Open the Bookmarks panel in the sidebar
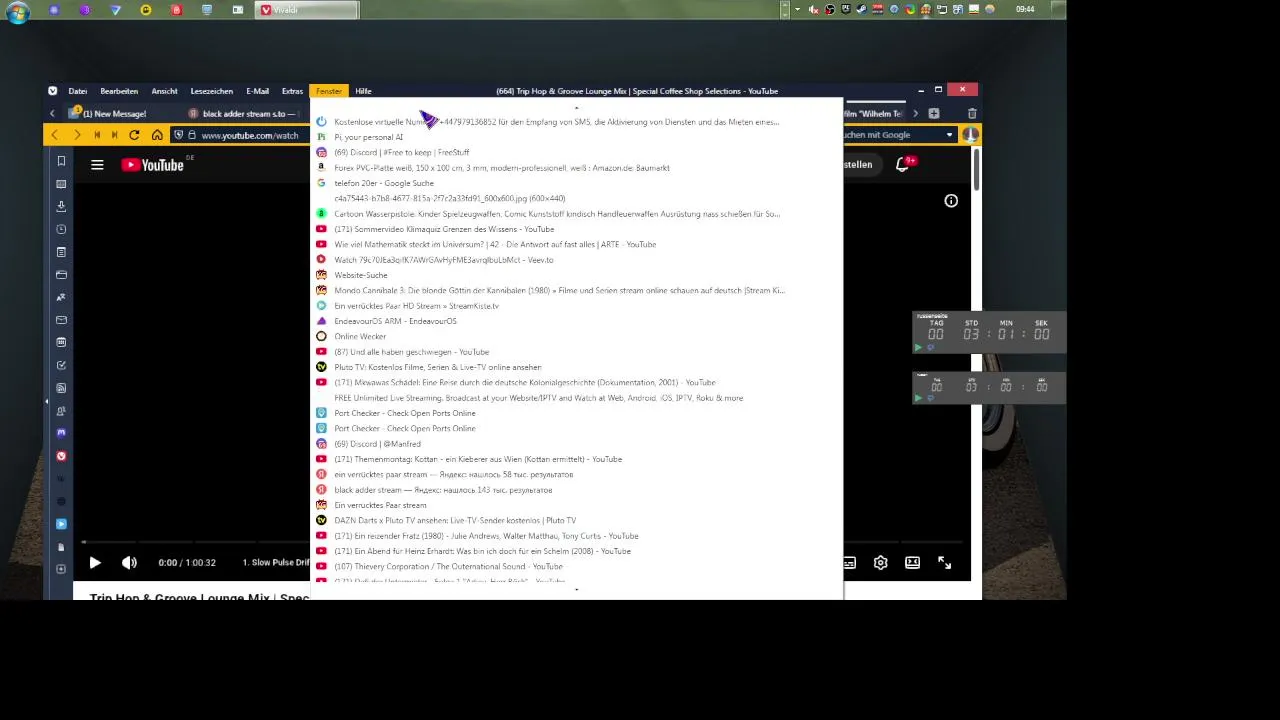1280x720 pixels. (x=61, y=161)
